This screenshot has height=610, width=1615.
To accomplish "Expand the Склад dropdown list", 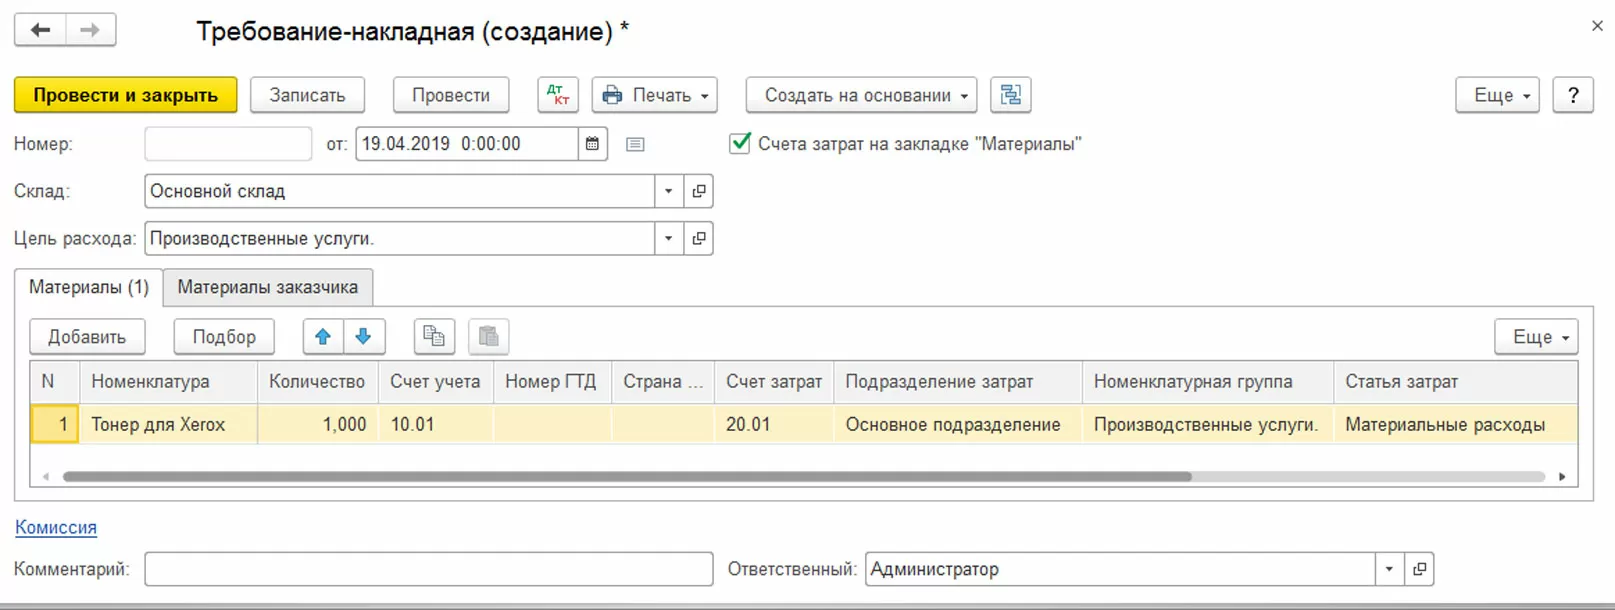I will coord(669,191).
